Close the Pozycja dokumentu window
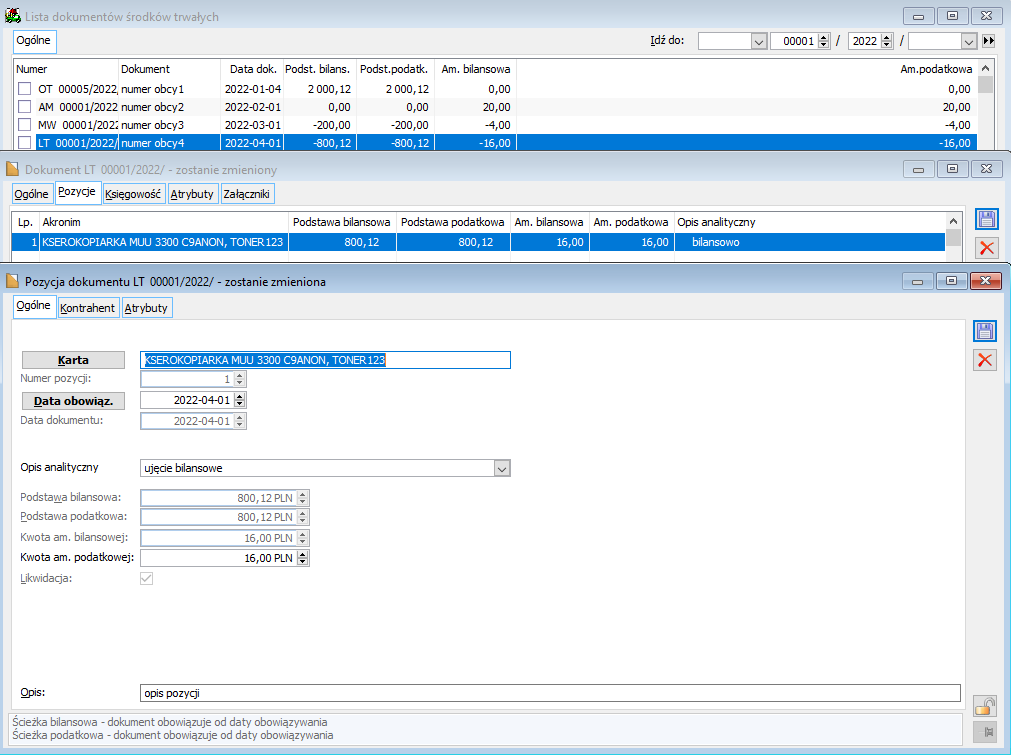The height and width of the screenshot is (755, 1011). [x=985, y=281]
